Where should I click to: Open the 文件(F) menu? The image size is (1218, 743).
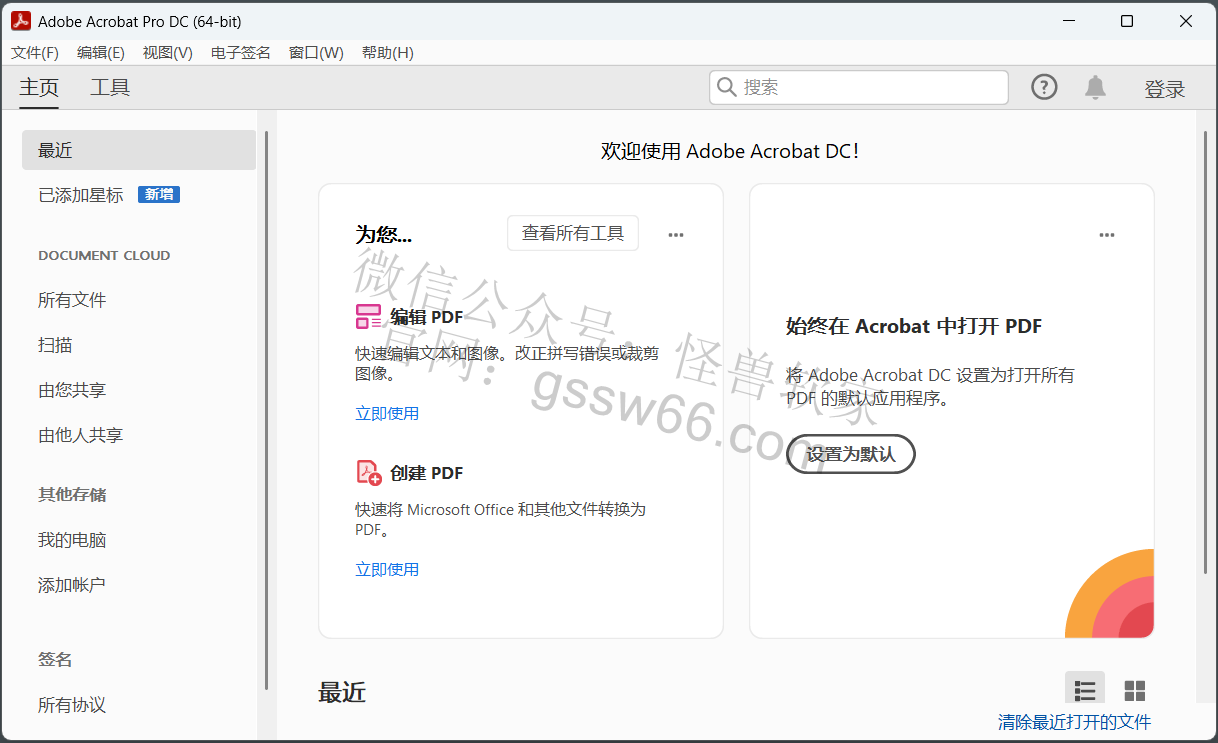[35, 53]
